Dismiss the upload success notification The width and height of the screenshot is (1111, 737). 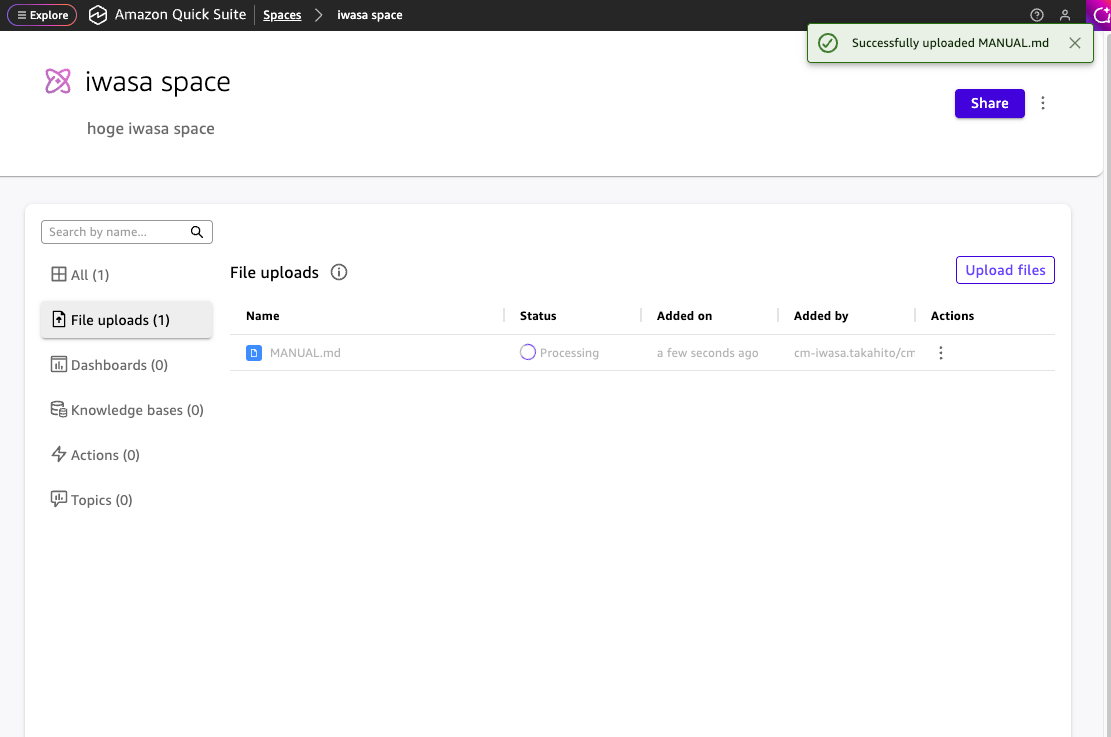click(1074, 43)
